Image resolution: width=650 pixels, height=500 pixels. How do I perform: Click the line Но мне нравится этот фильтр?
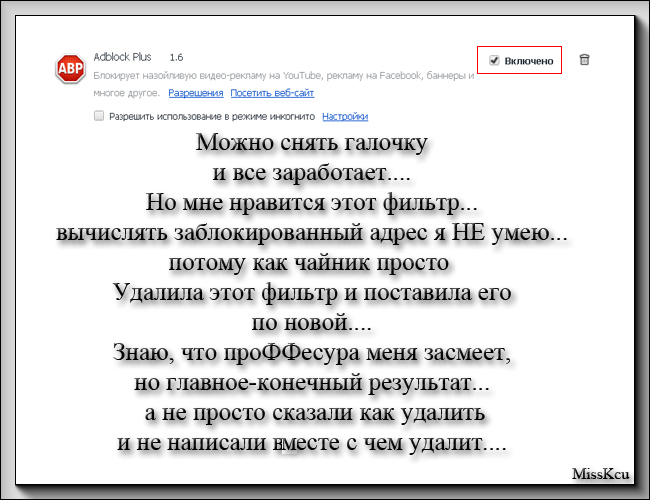(312, 203)
